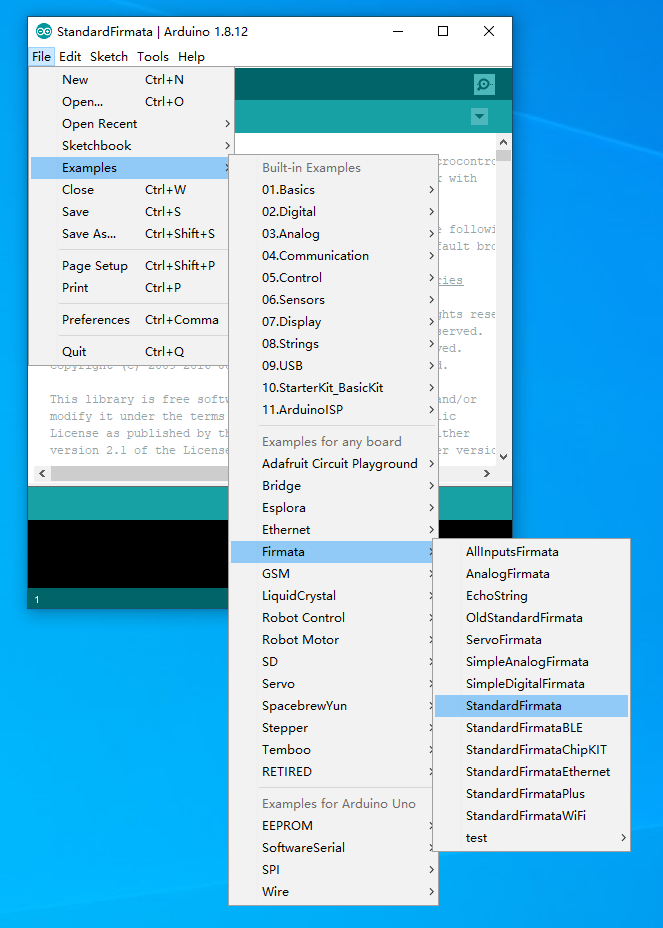Select New from File menu
Image resolution: width=663 pixels, height=928 pixels.
131,80
